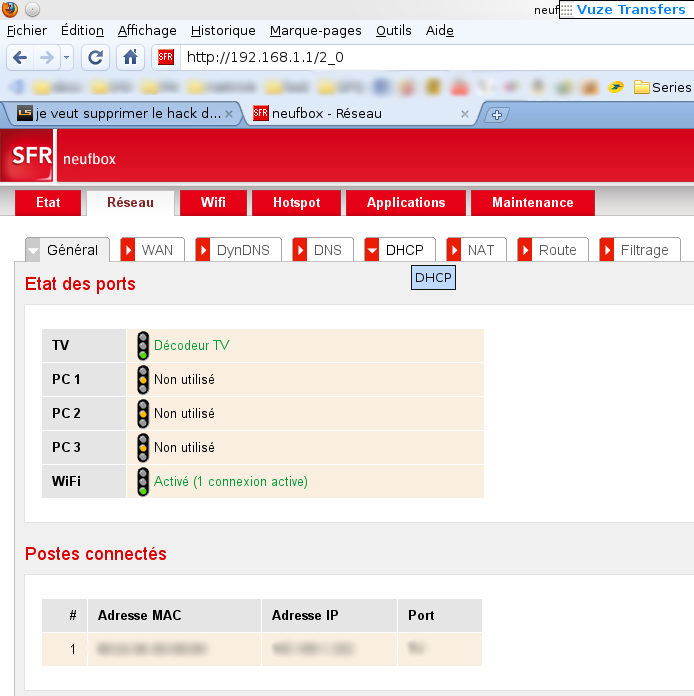This screenshot has width=694, height=696.
Task: Click the WiFi port traffic light icon
Action: 143,482
